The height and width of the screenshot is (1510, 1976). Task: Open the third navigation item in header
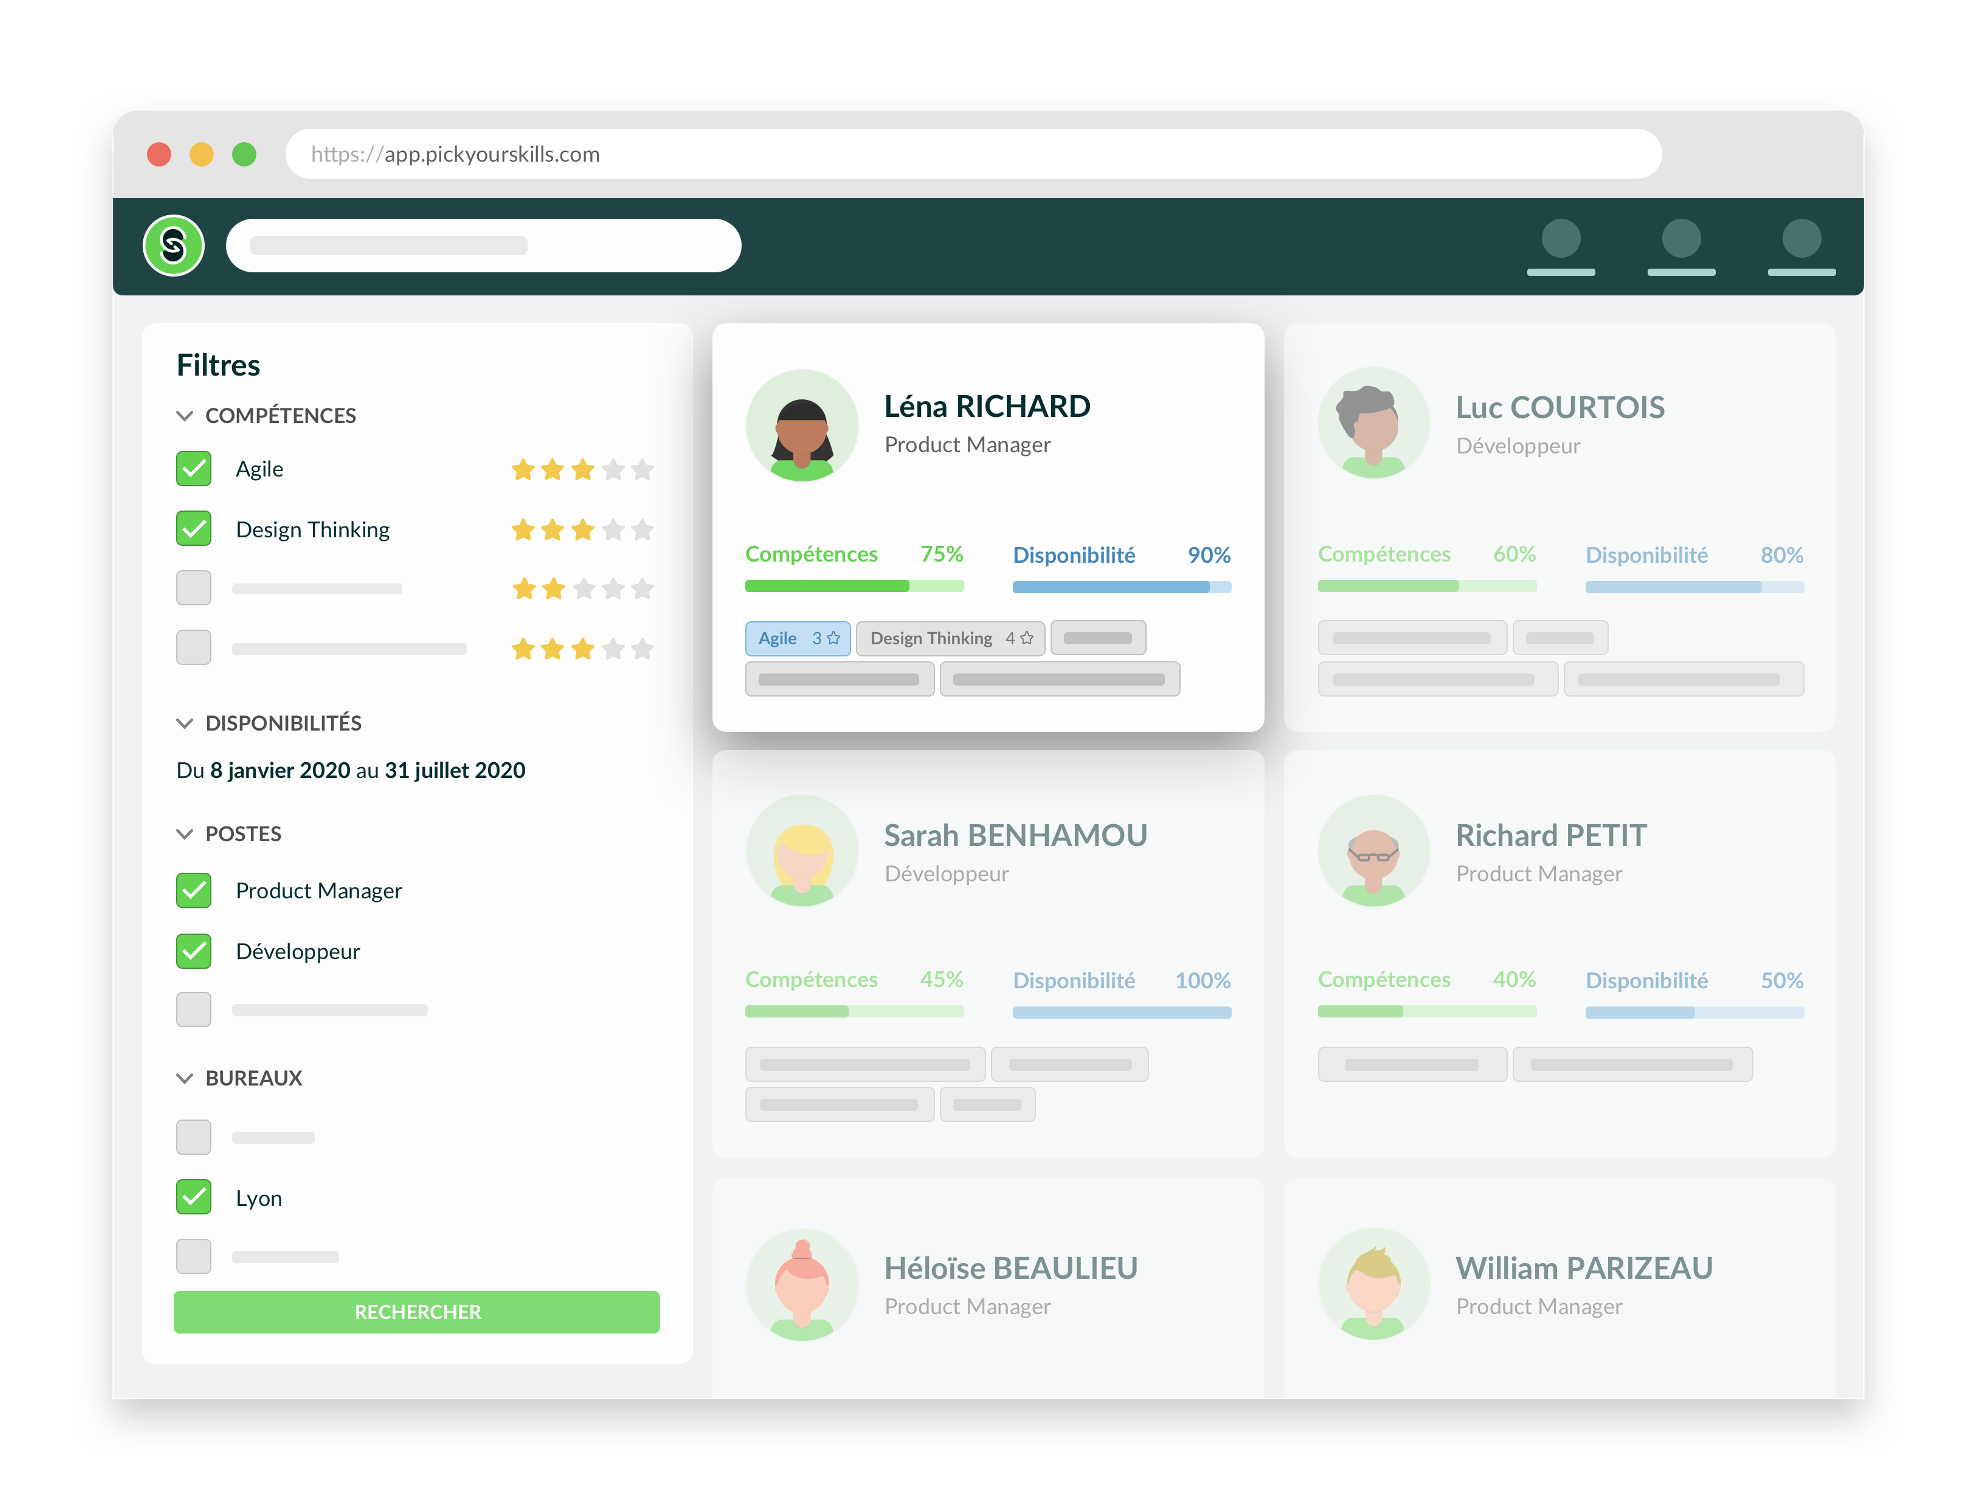(x=1802, y=247)
